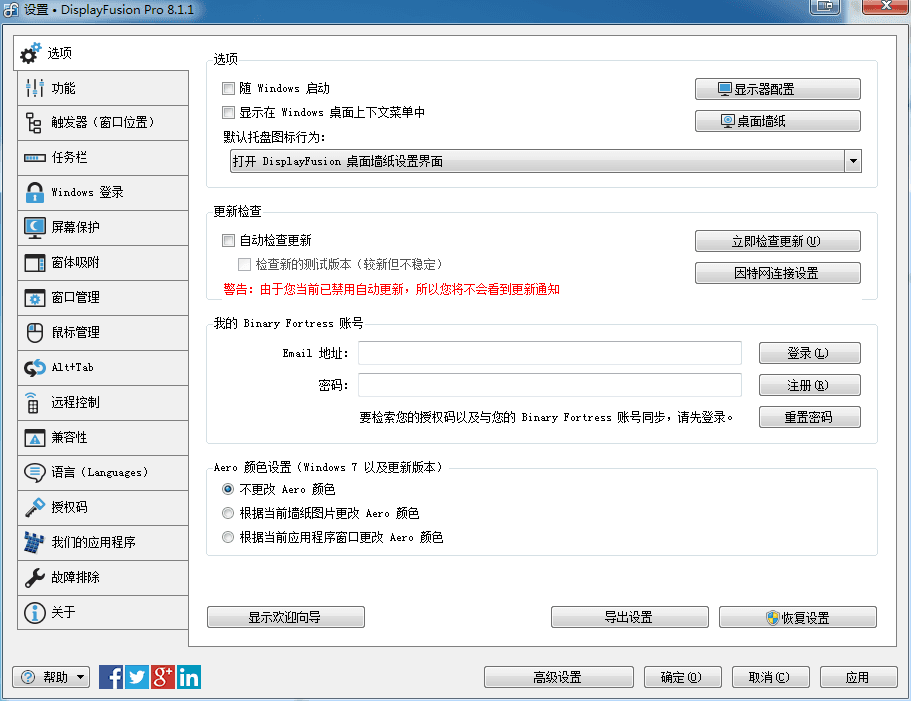The height and width of the screenshot is (701, 911).
Task: Click the gear window icon for 窗口管理
Action: 35,298
